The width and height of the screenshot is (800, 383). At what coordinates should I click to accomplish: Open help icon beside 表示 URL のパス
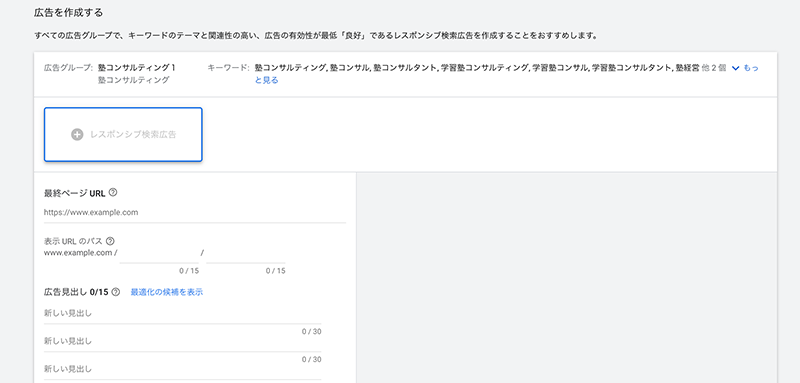(x=110, y=241)
